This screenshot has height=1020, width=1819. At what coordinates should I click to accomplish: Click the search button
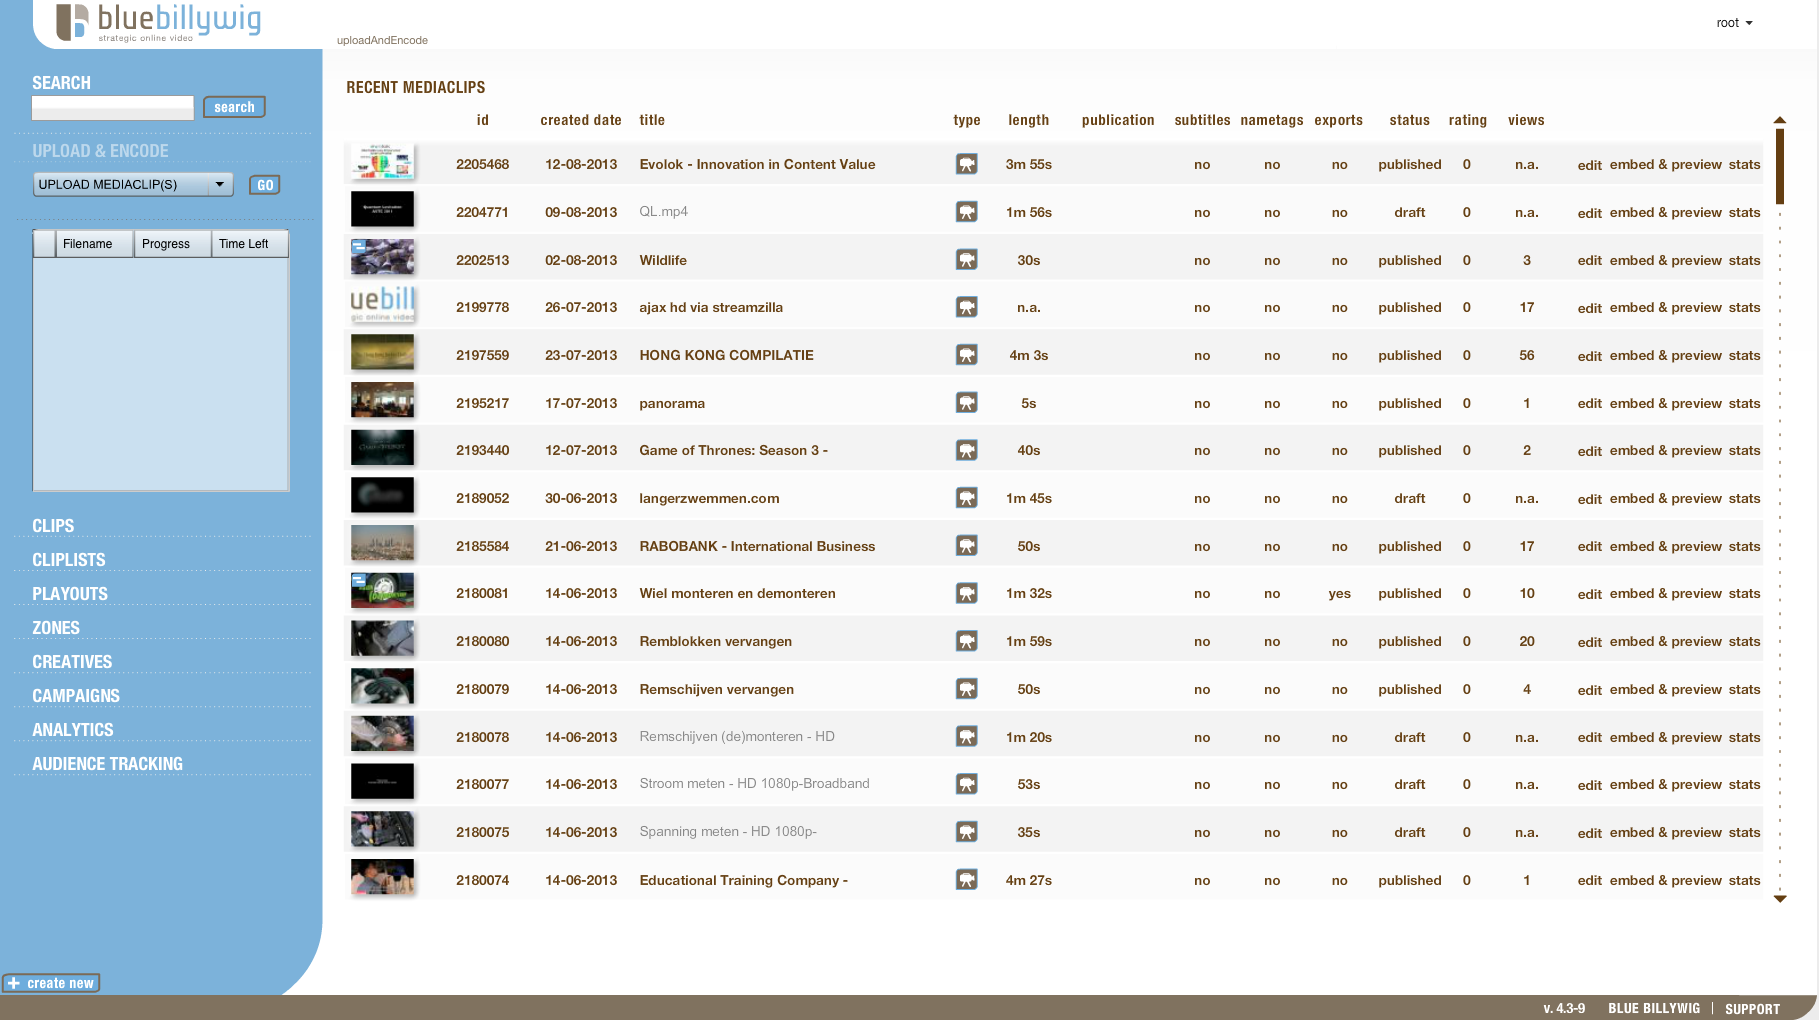click(234, 107)
